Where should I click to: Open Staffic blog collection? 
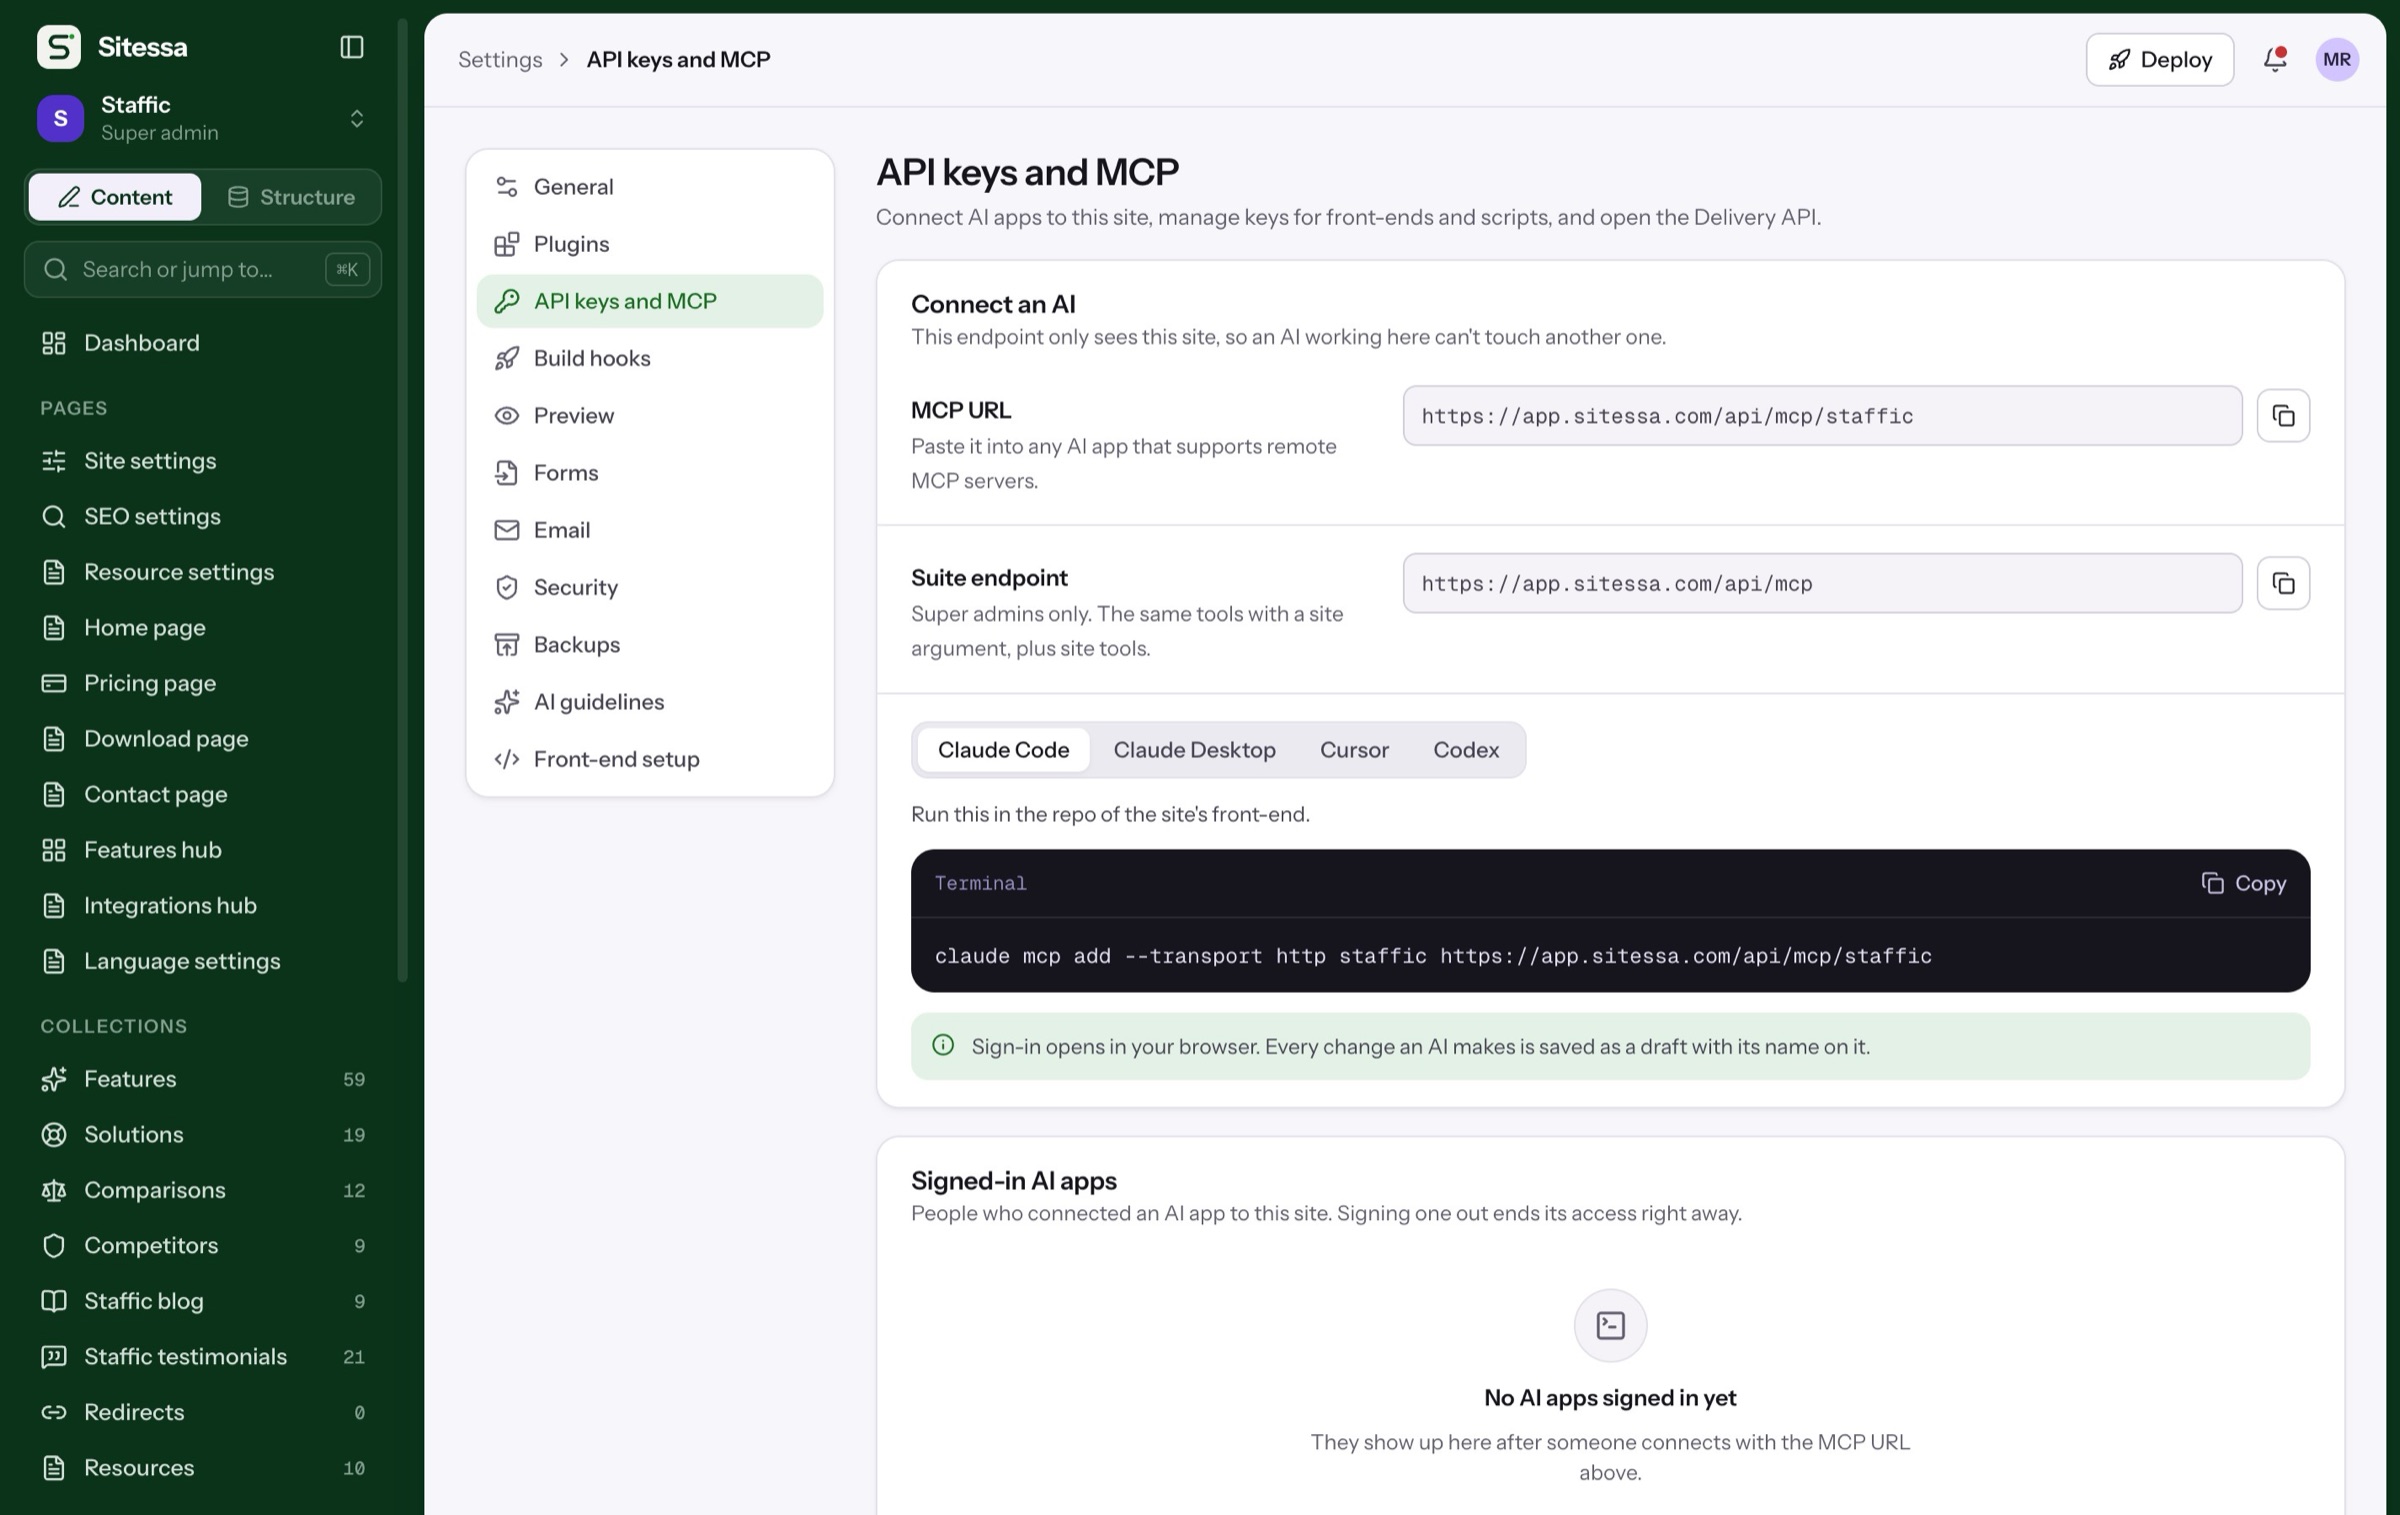203,1301
